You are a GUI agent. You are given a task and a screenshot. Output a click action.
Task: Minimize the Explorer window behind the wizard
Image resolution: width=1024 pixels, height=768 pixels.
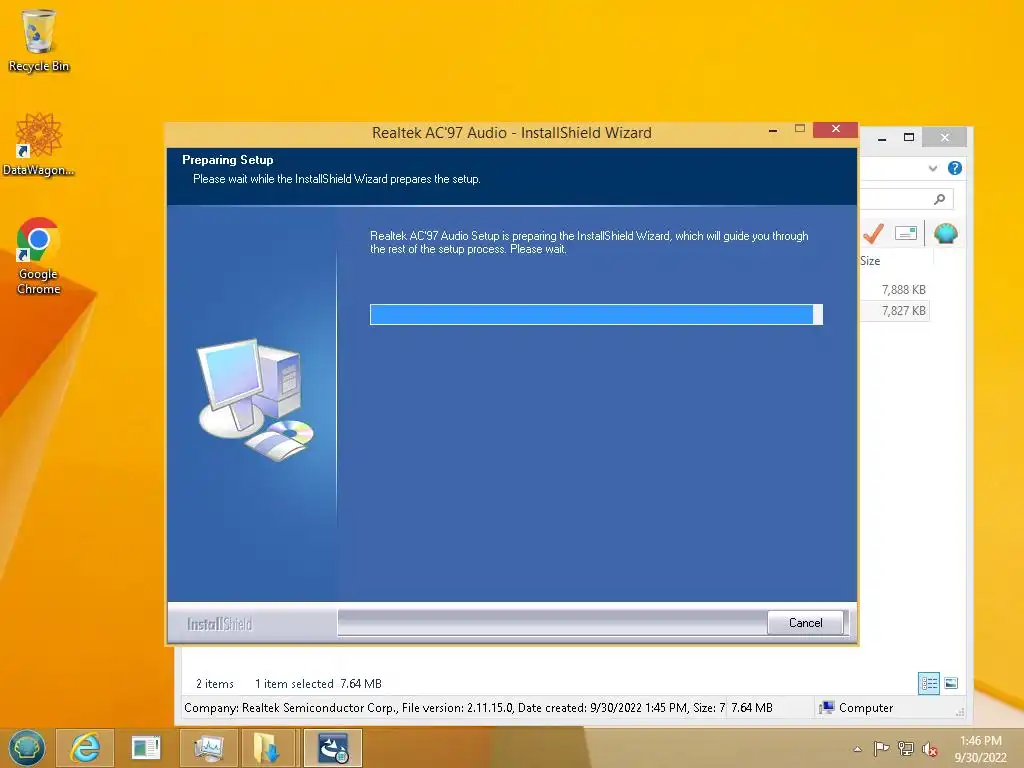pyautogui.click(x=882, y=138)
